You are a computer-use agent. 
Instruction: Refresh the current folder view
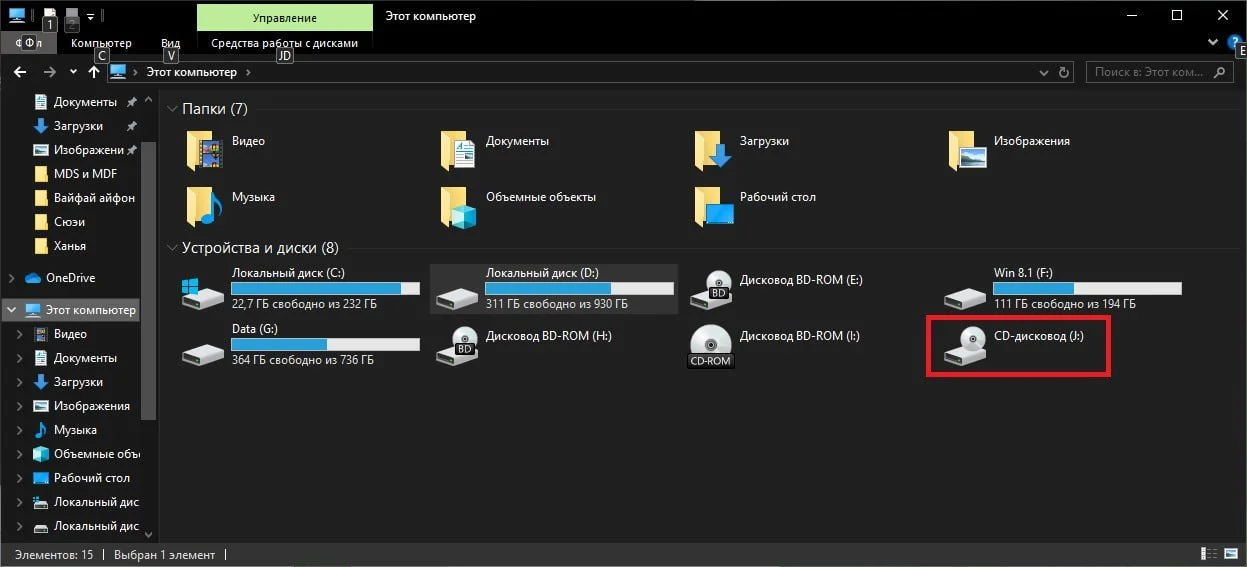(x=1066, y=72)
